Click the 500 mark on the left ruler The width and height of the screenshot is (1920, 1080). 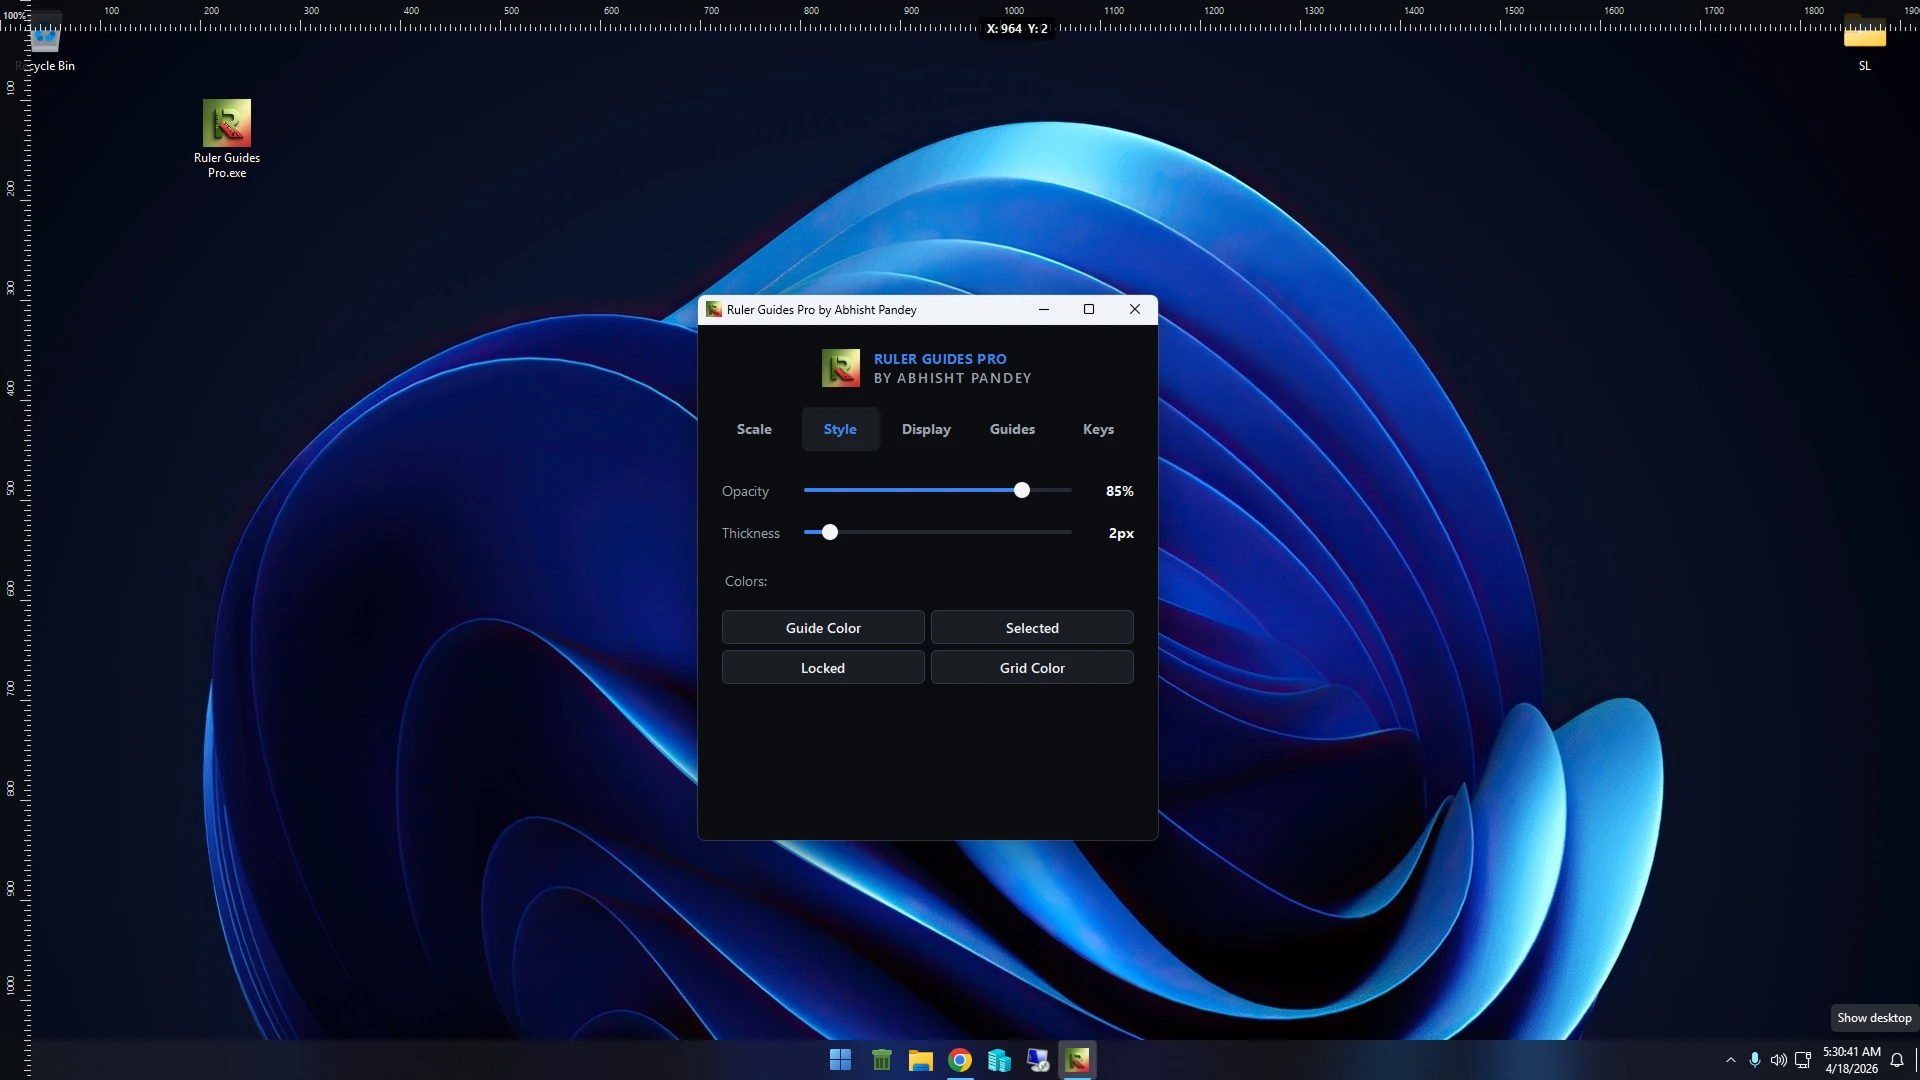11,488
